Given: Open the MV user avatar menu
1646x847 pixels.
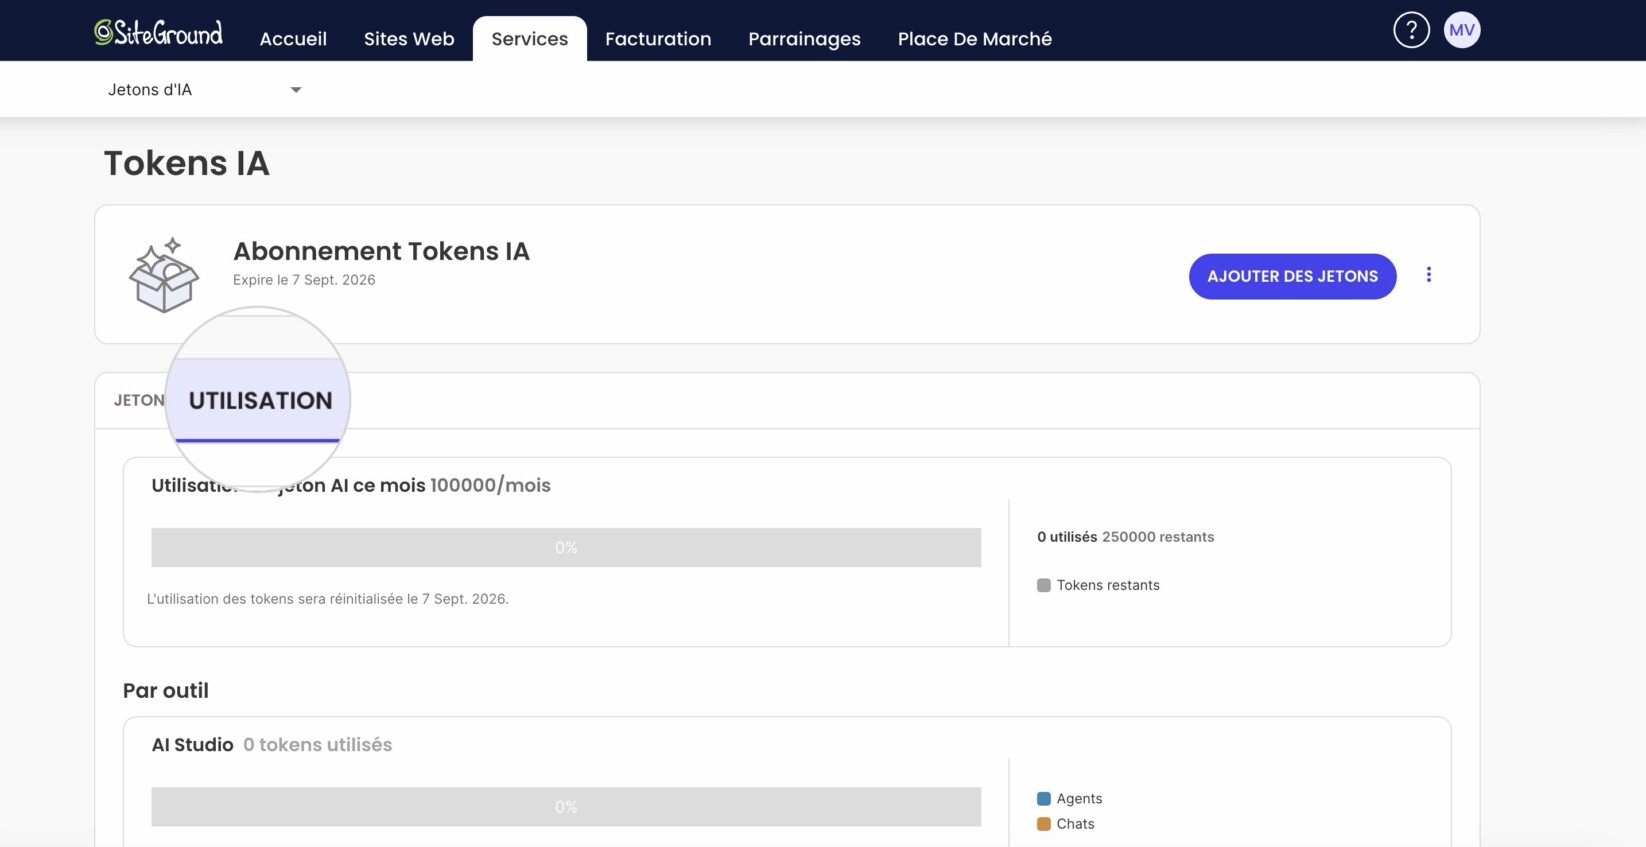Looking at the screenshot, I should [1462, 30].
